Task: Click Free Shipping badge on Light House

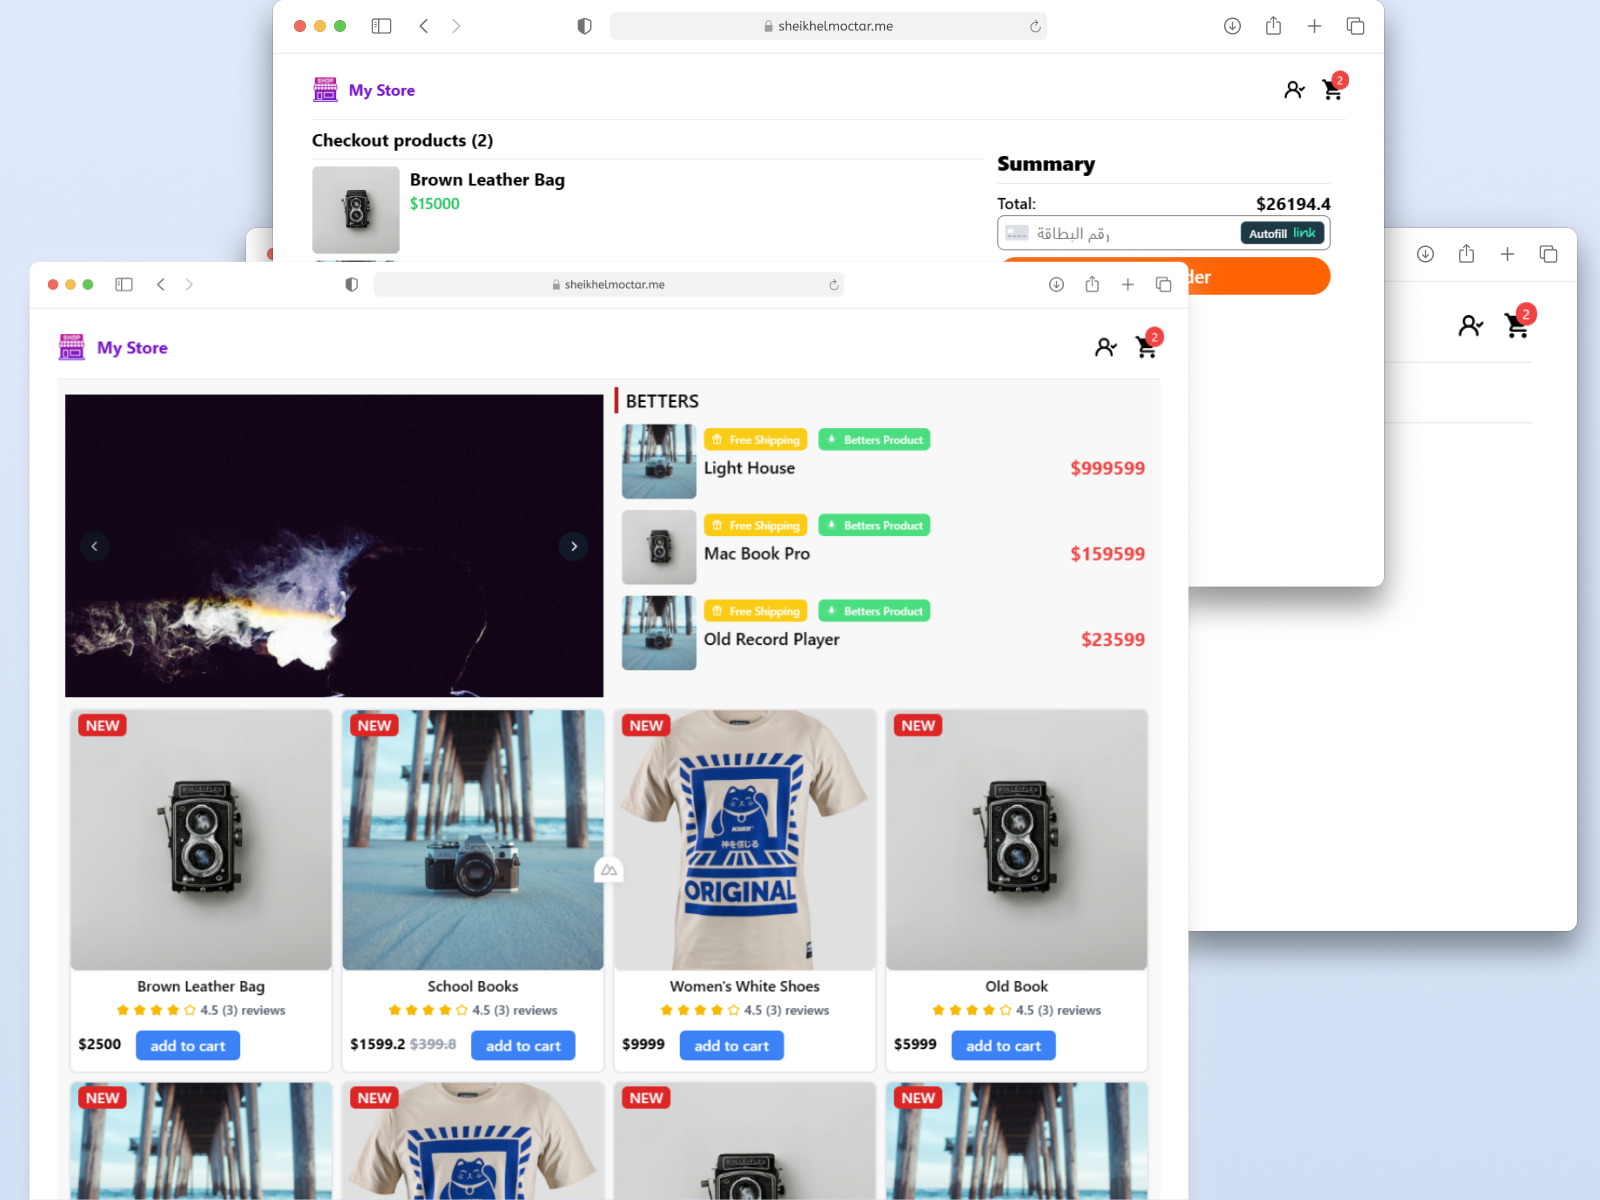Action: pos(757,440)
